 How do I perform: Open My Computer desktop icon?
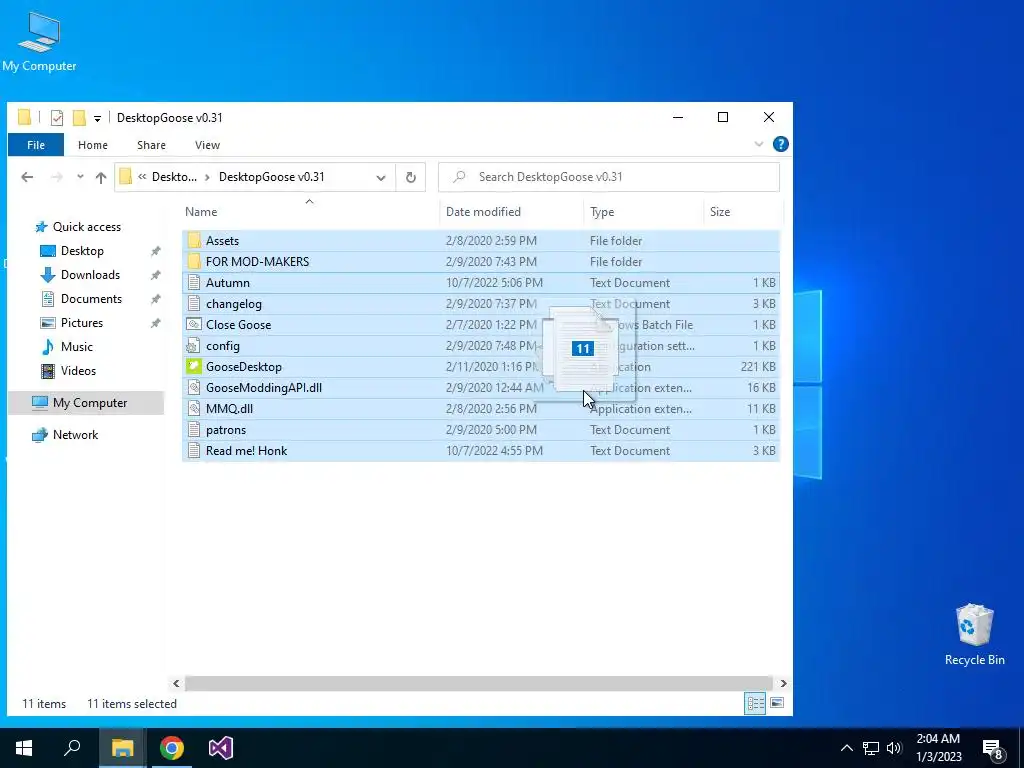click(39, 42)
